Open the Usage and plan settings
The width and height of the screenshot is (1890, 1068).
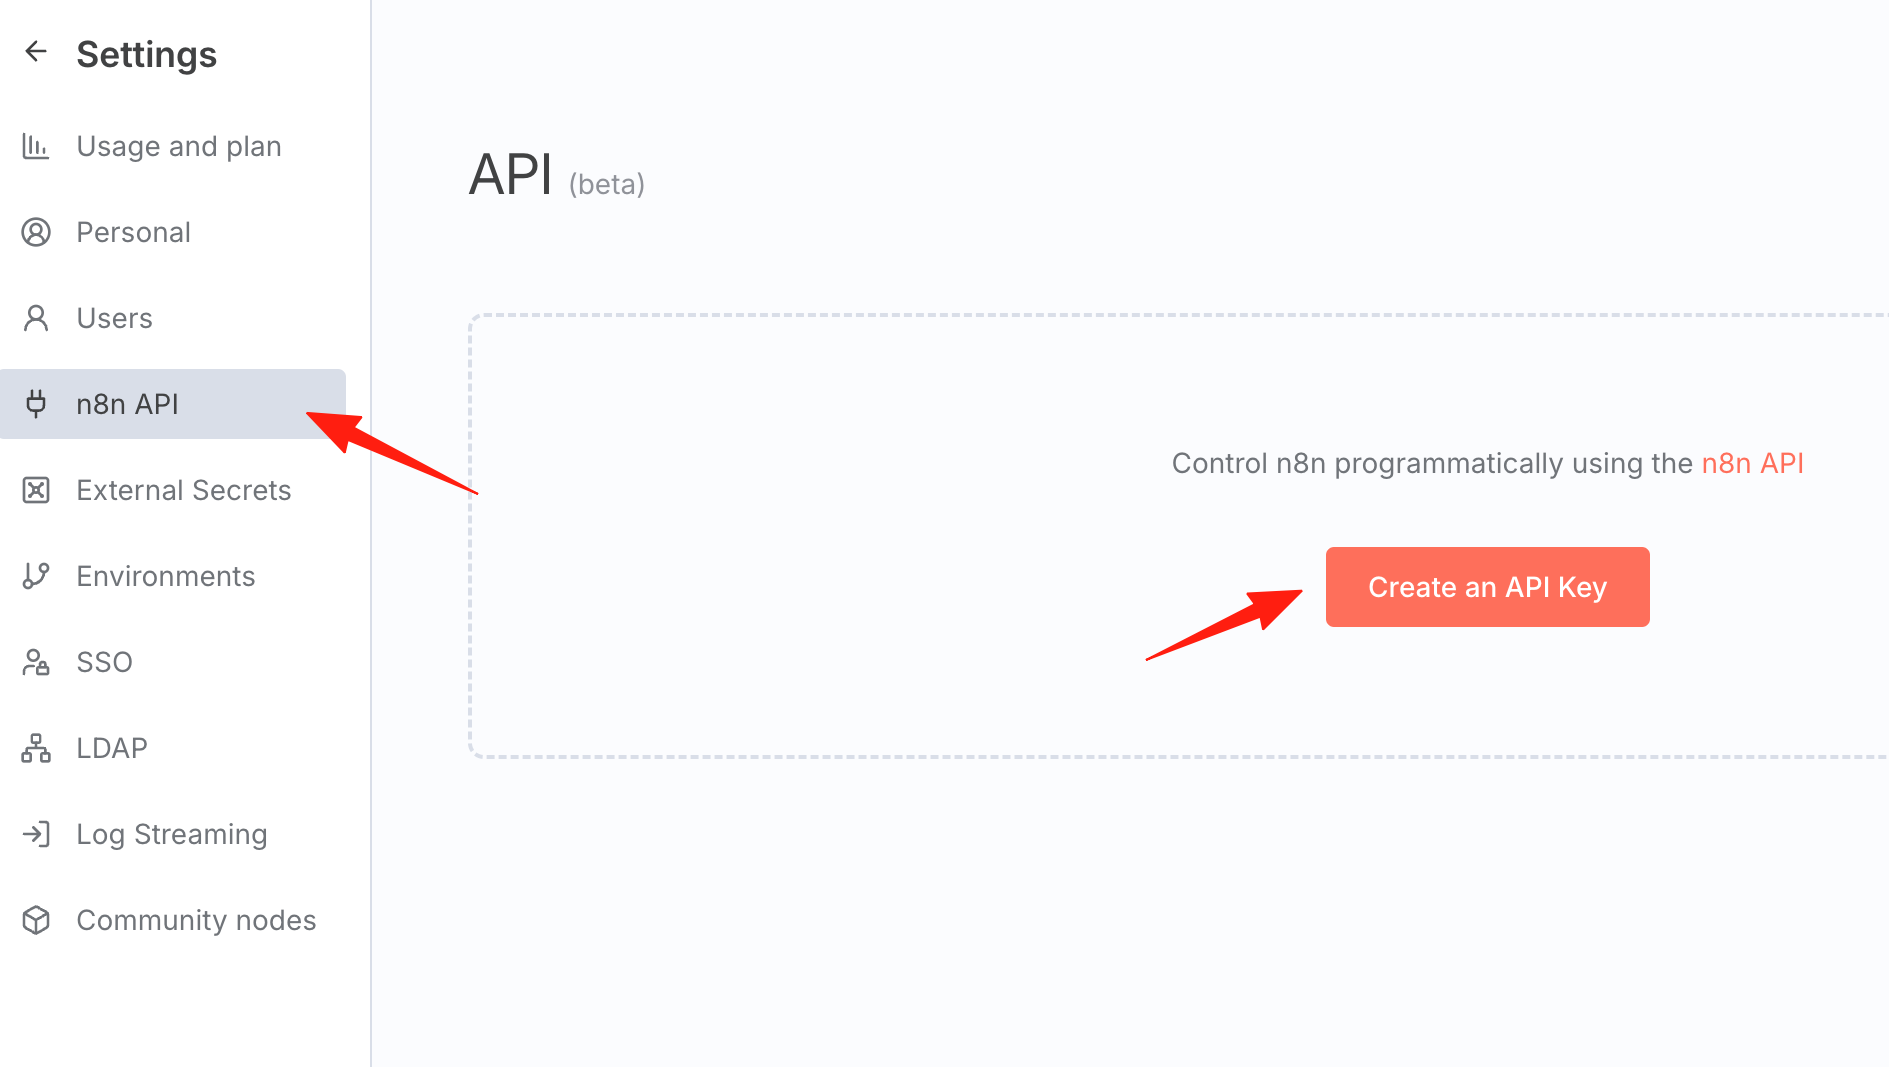pos(173,146)
